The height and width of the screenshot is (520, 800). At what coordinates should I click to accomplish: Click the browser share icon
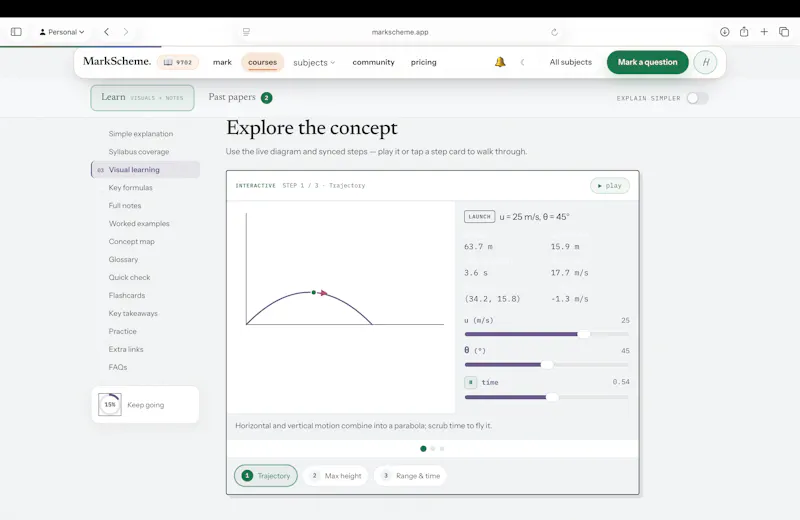click(x=744, y=32)
